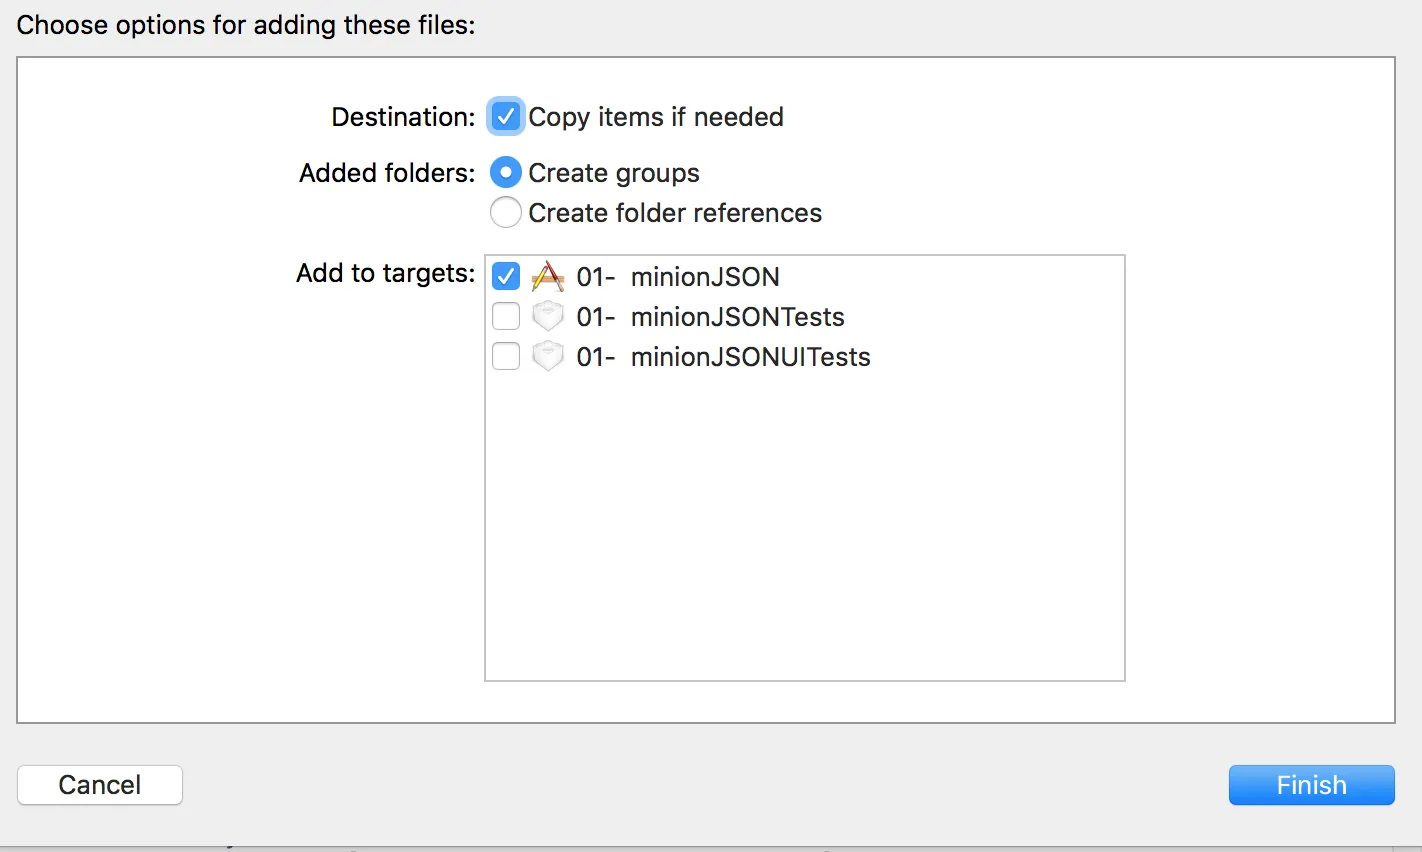
Task: Click the minionJSON app target icon
Action: [x=548, y=276]
